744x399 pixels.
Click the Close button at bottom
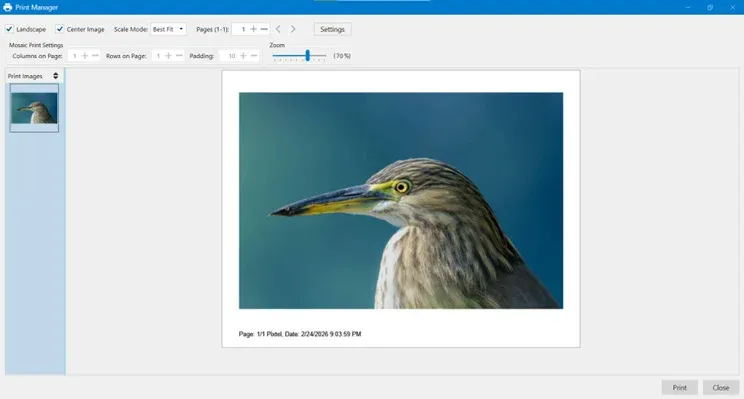pyautogui.click(x=721, y=388)
